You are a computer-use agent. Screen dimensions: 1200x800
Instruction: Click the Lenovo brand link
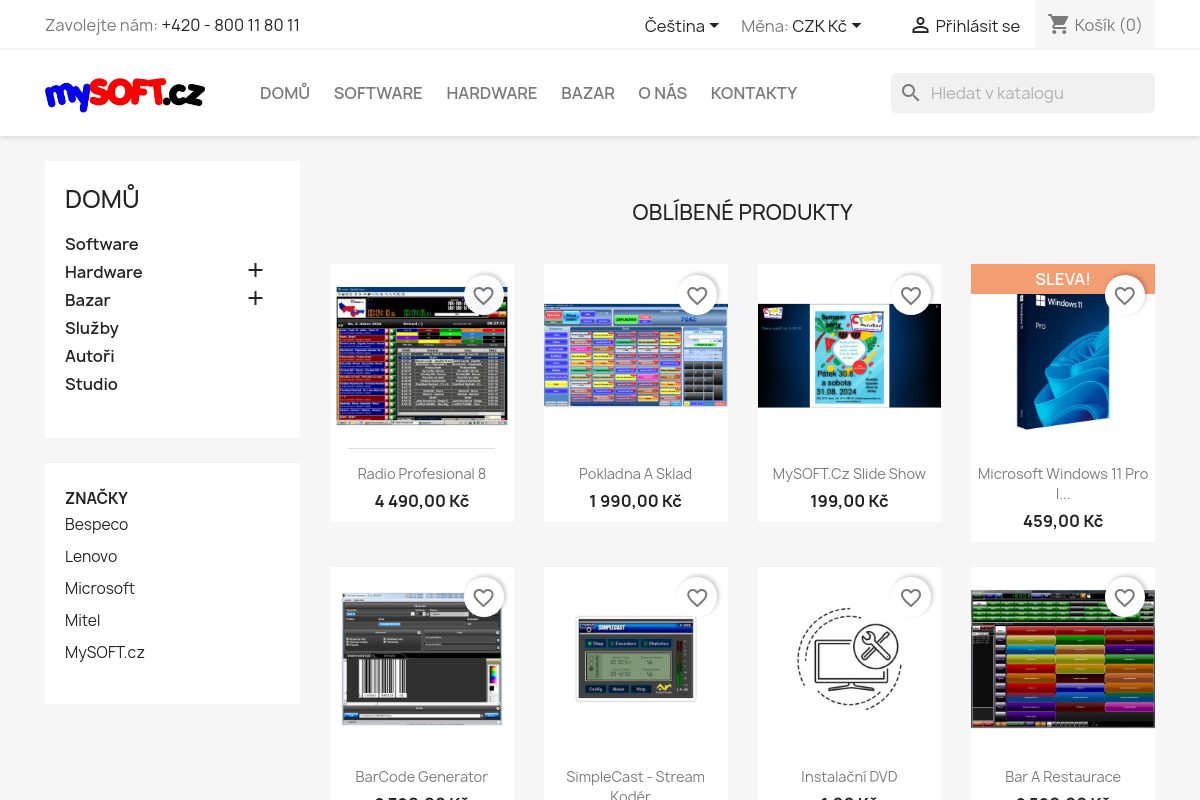[x=91, y=556]
